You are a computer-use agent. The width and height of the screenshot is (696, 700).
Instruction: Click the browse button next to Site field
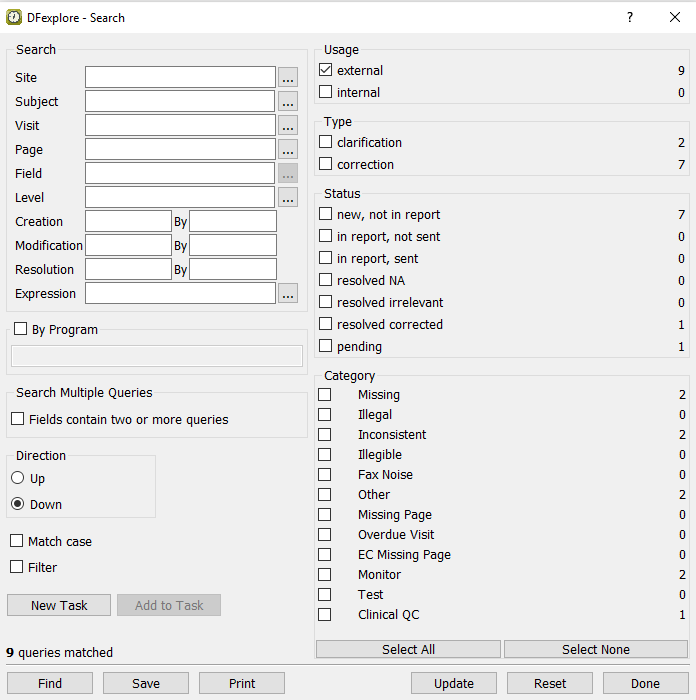[288, 78]
